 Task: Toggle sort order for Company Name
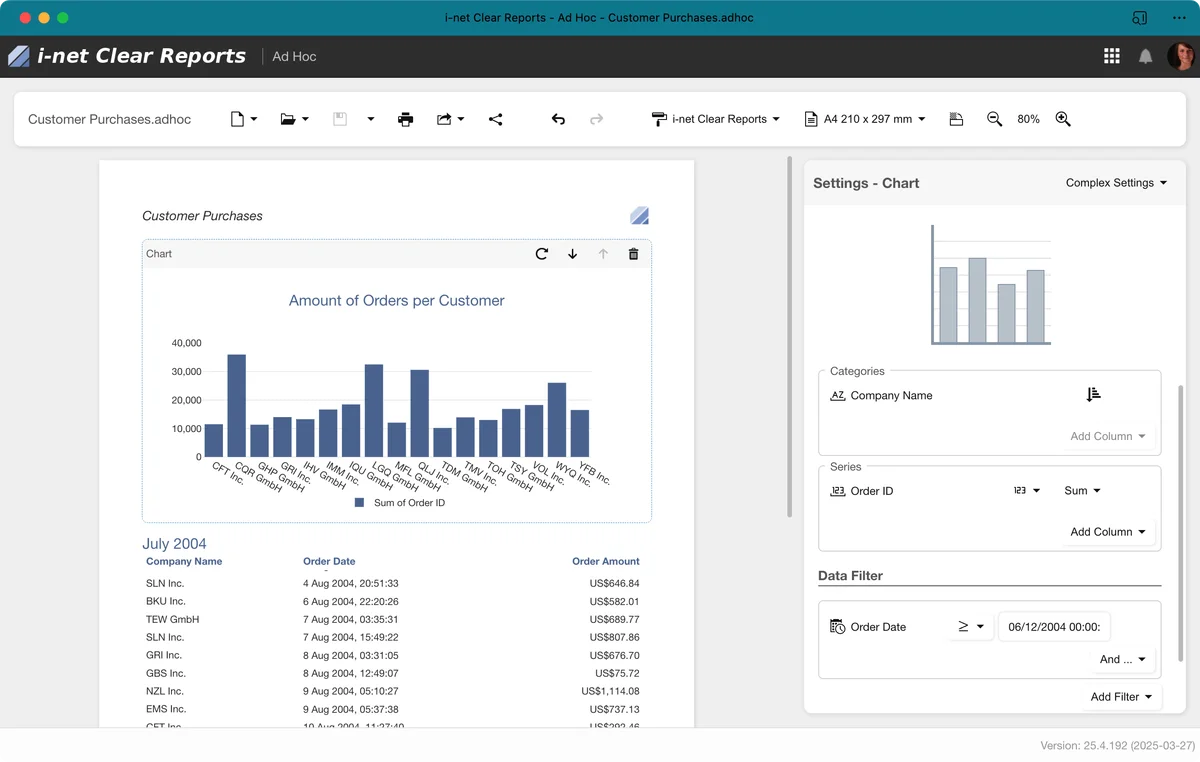pyautogui.click(x=1093, y=395)
